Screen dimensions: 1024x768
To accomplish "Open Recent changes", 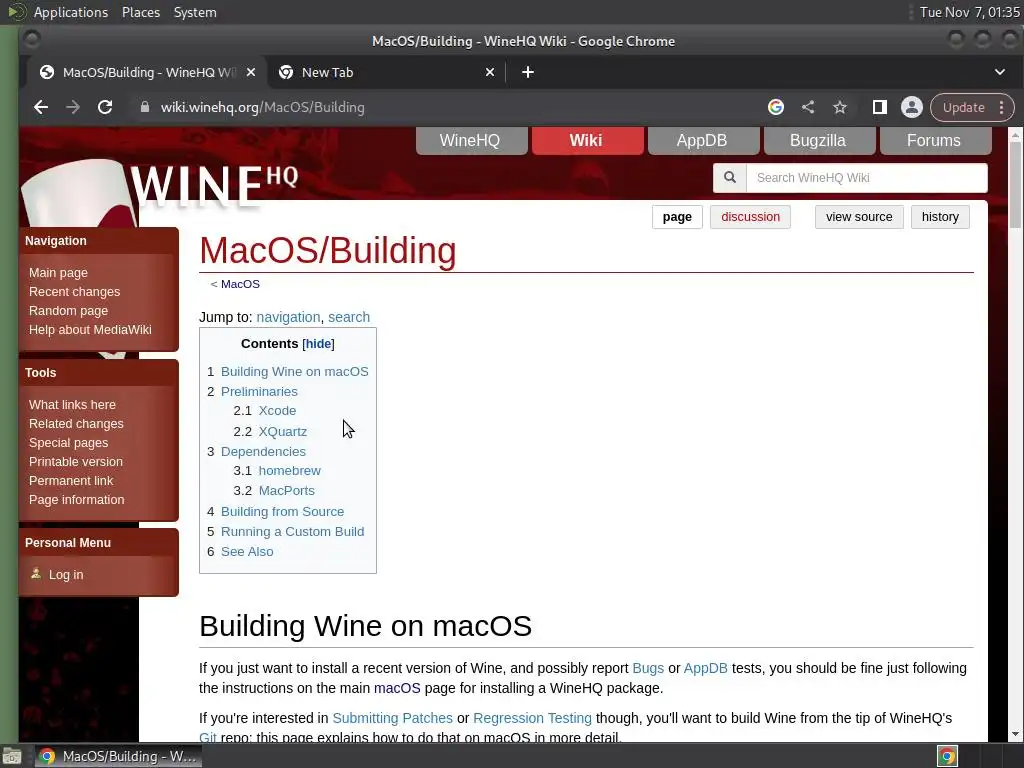I will (74, 292).
